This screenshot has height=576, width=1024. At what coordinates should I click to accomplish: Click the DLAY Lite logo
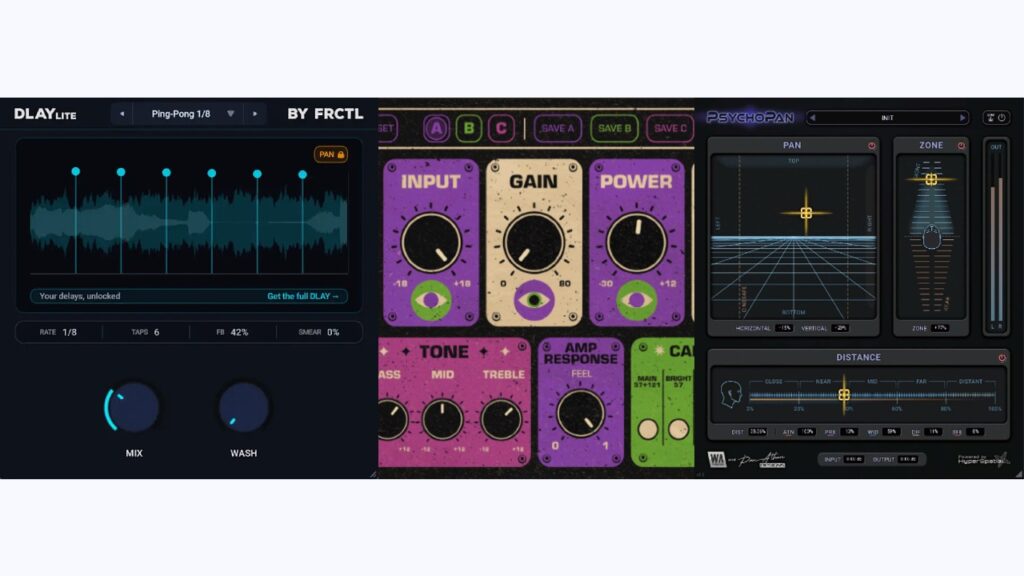(x=45, y=114)
